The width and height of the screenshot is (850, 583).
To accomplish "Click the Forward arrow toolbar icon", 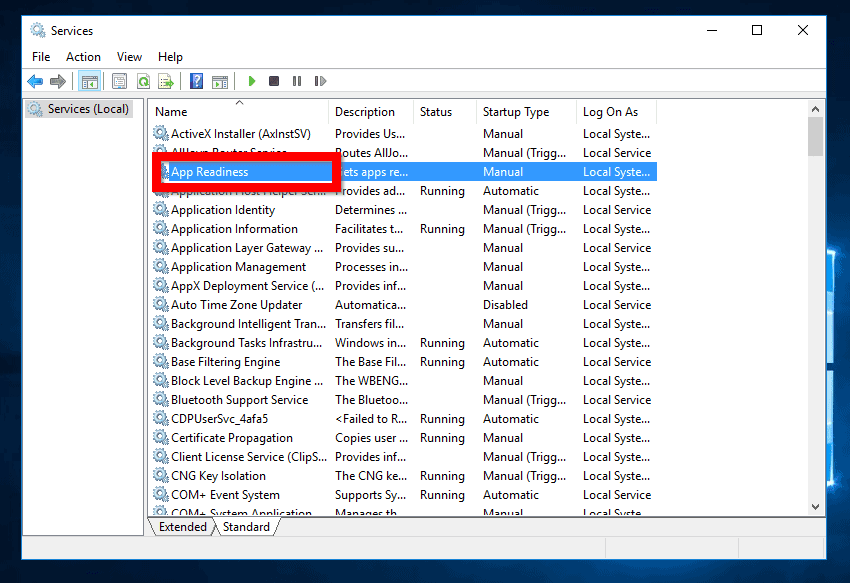I will pyautogui.click(x=57, y=81).
